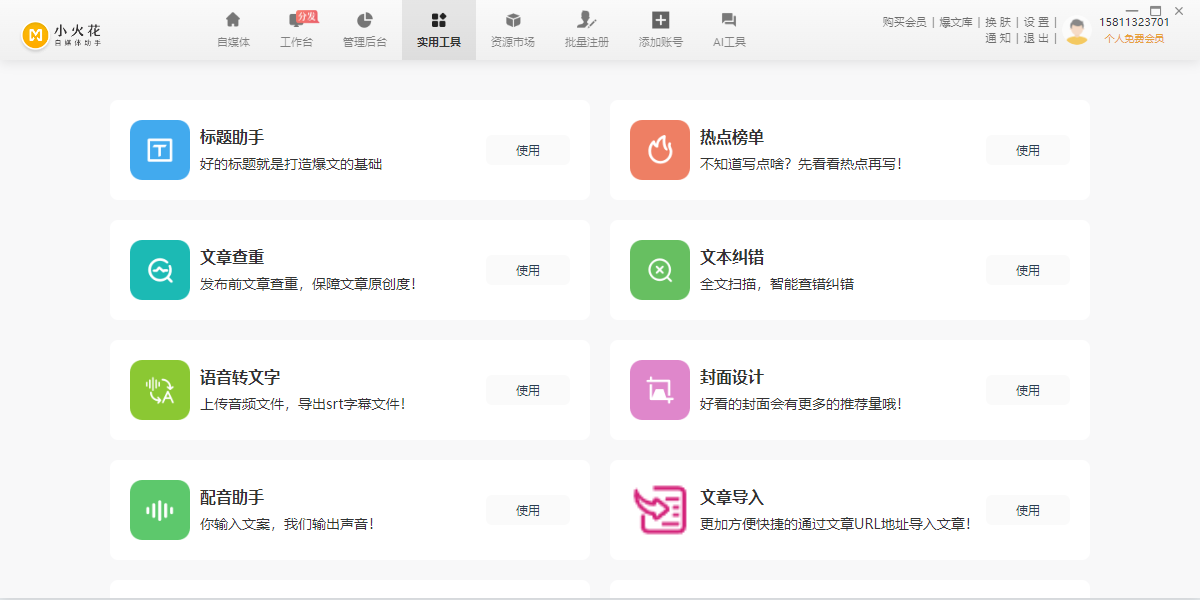Use the 配音助手 tool
The width and height of the screenshot is (1200, 600).
click(x=528, y=510)
